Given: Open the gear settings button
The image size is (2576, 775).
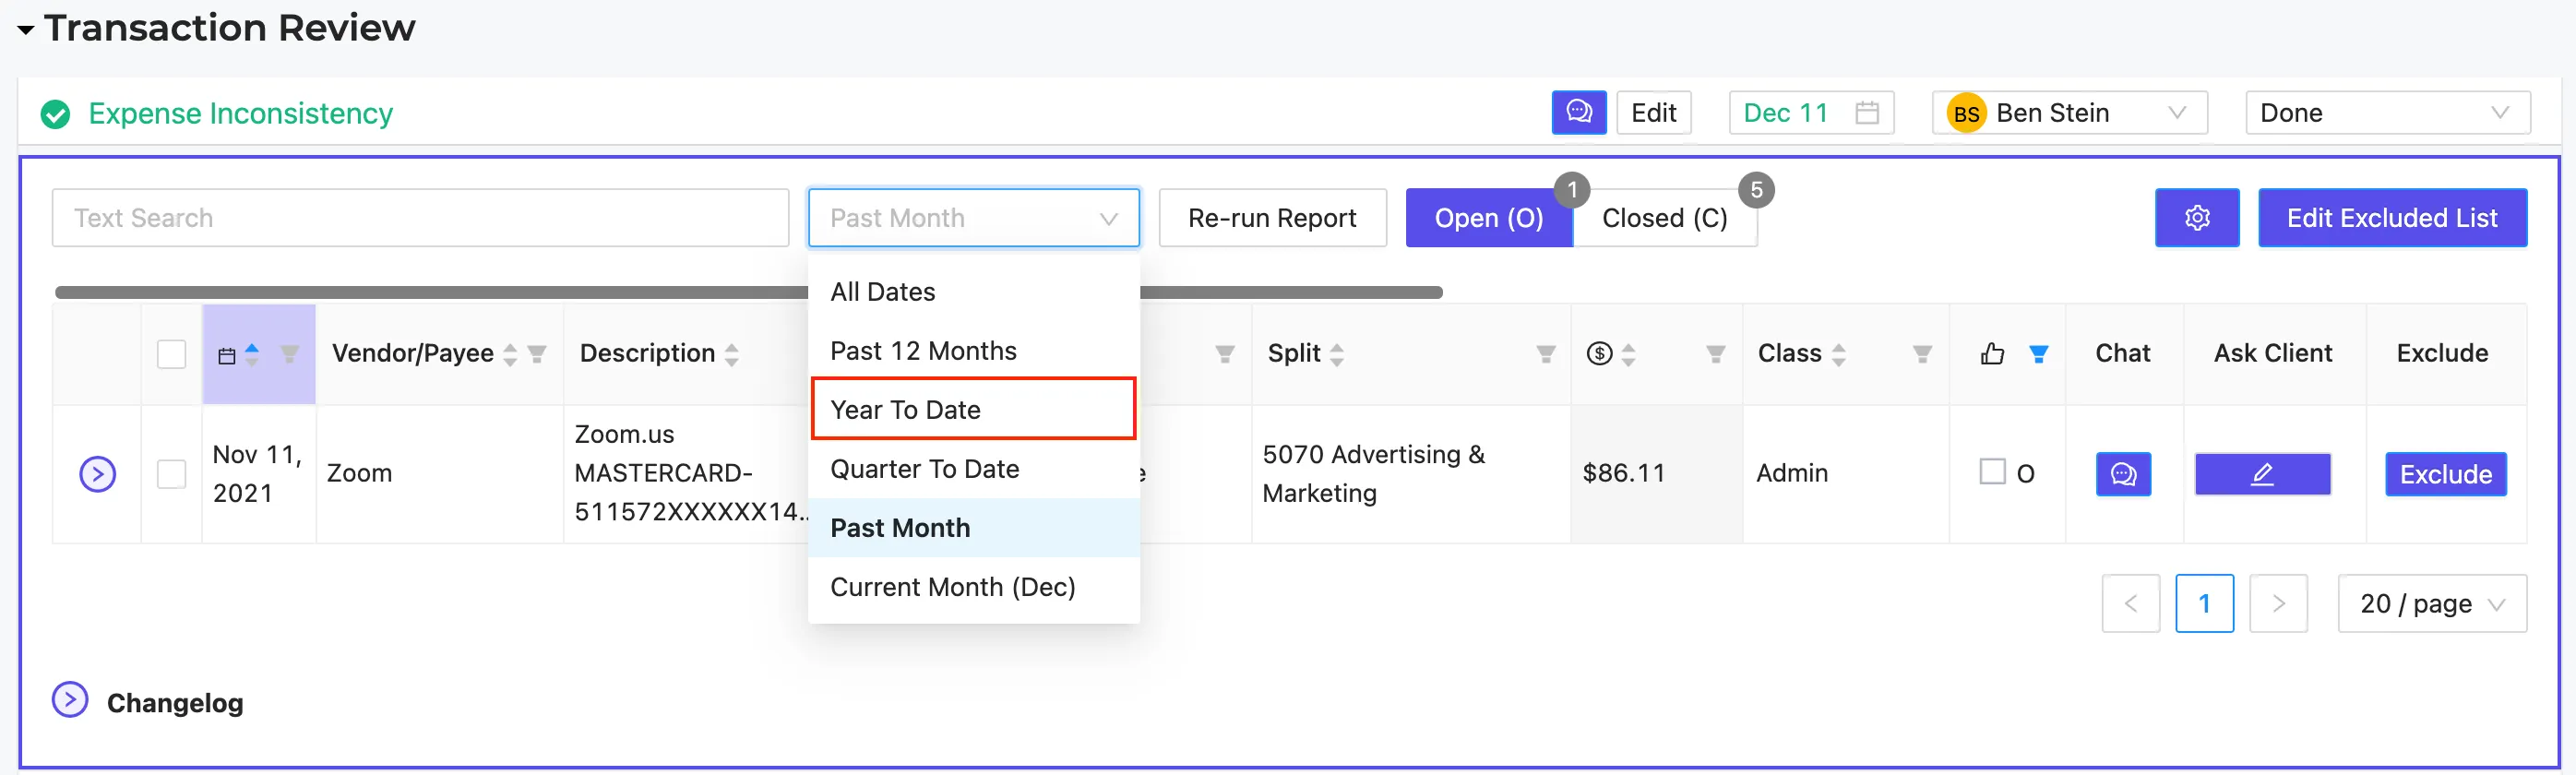Looking at the screenshot, I should click(2196, 218).
